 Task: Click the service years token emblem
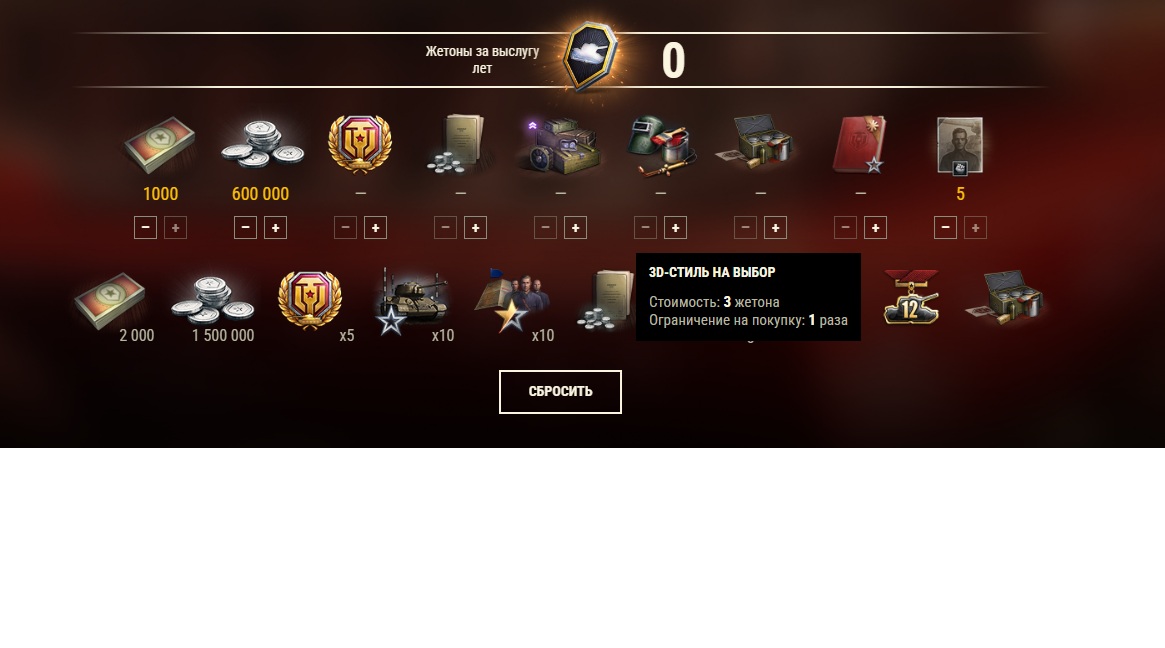[x=590, y=56]
